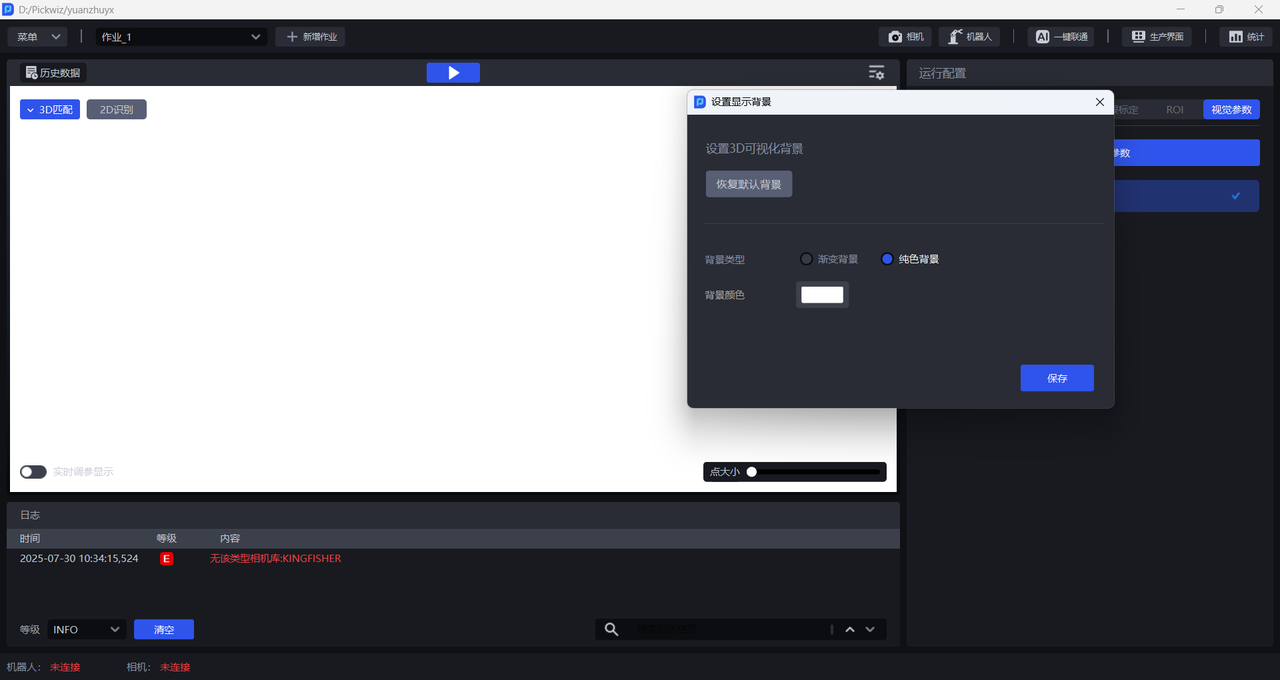Expand the 菜单 menu dropdown
The width and height of the screenshot is (1280, 680).
[x=38, y=37]
